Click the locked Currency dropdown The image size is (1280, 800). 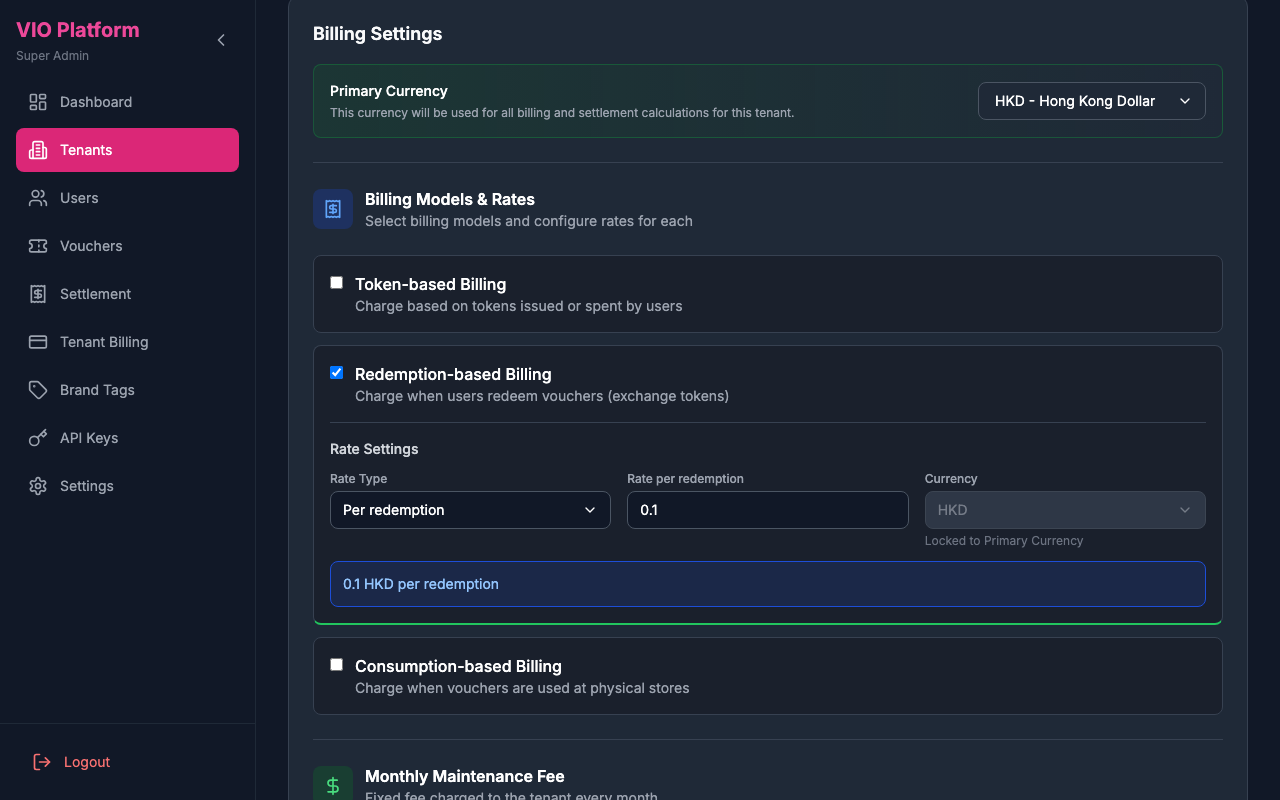point(1064,509)
